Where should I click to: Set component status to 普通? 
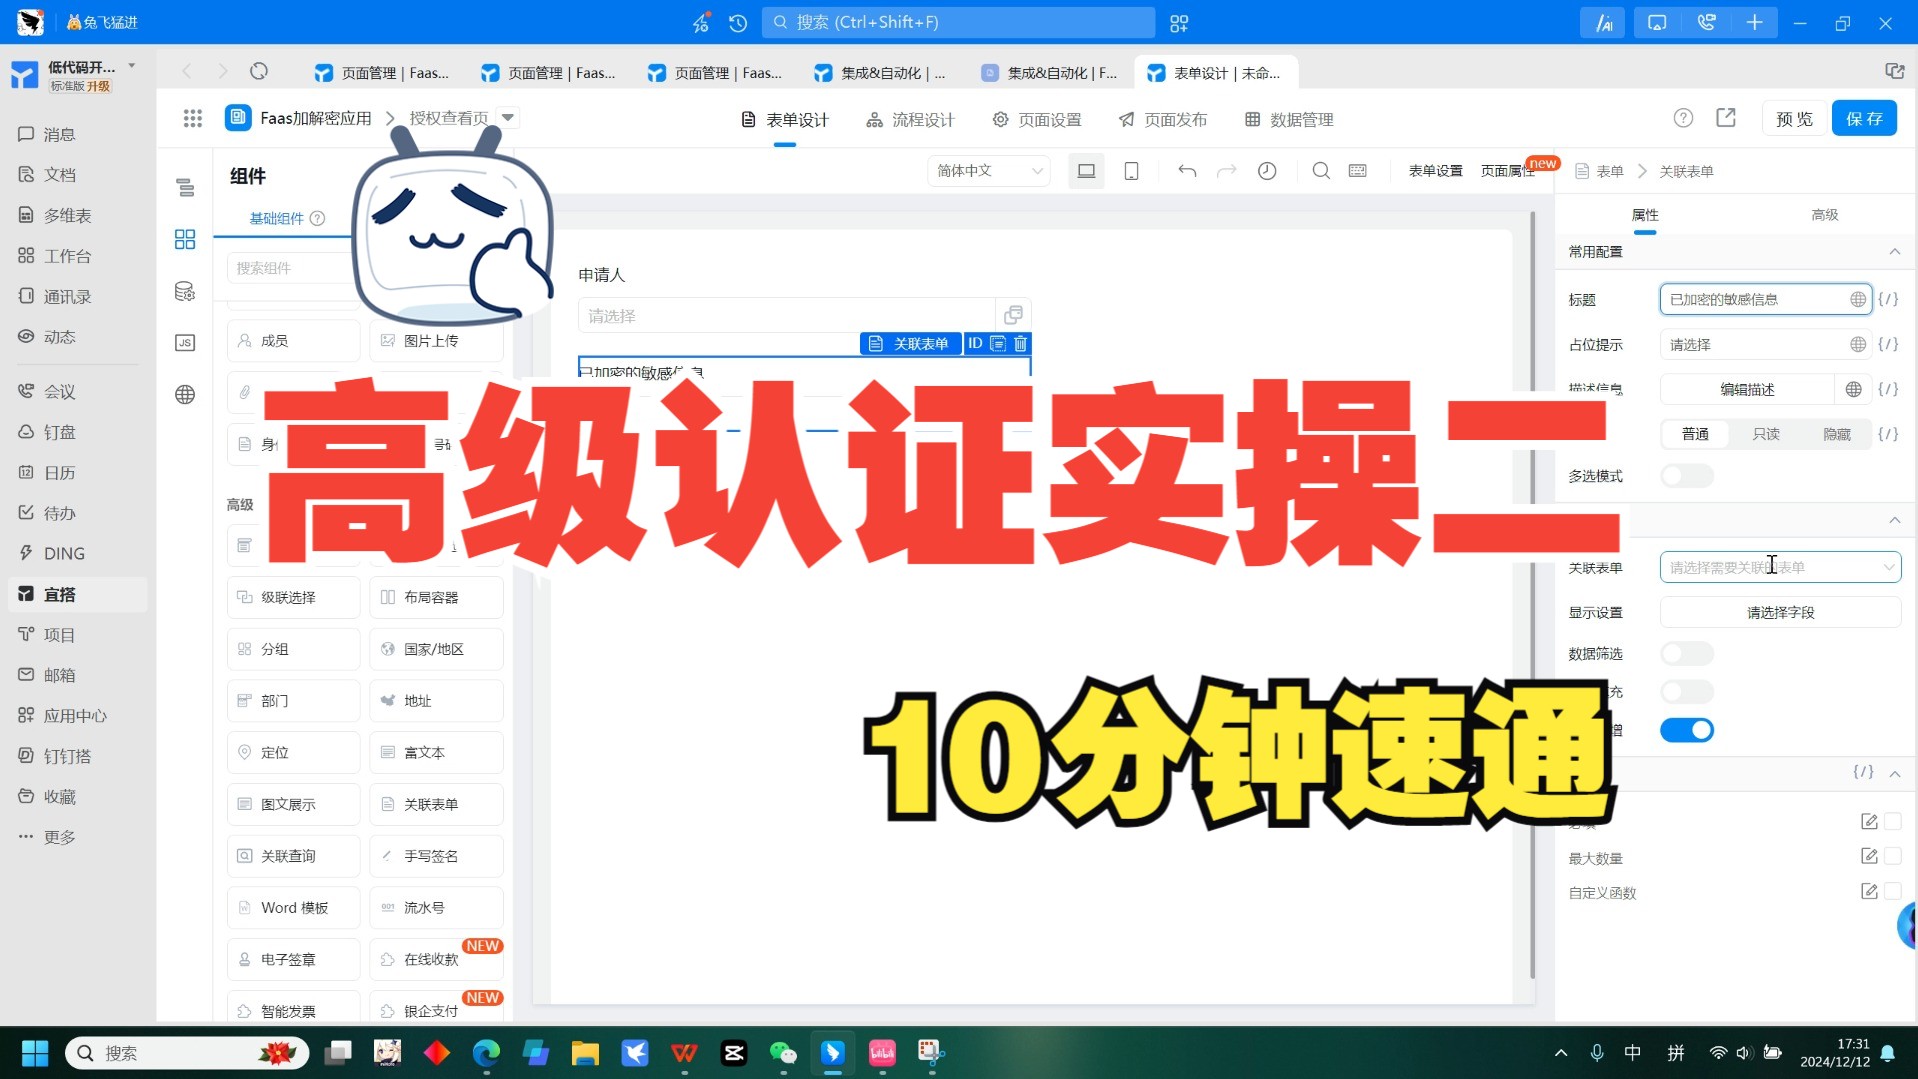pos(1695,434)
